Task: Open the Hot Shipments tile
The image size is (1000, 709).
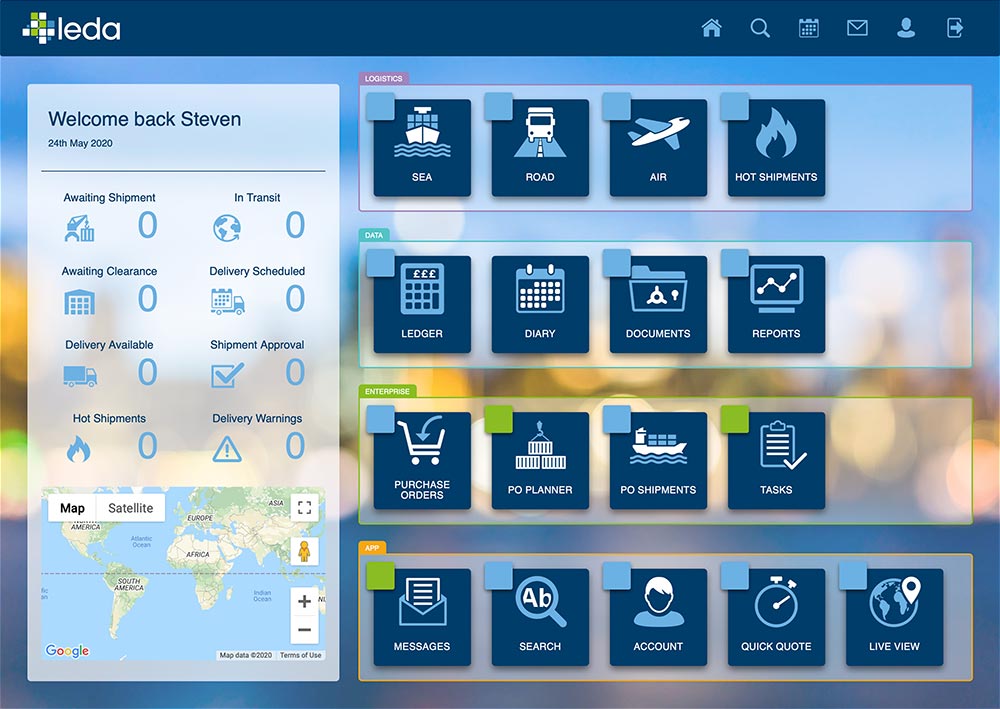Action: tap(776, 148)
